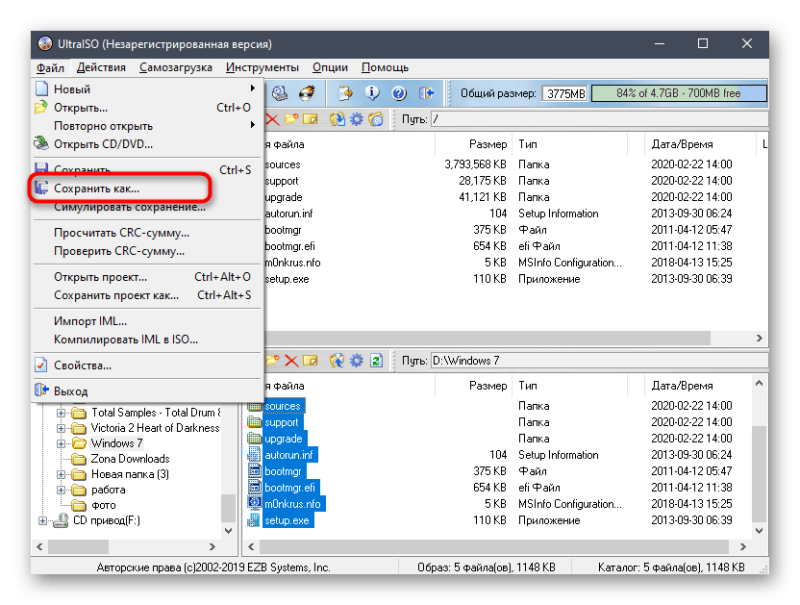Open the Помощь menu
Viewport: 800px width, 605px height.
pos(385,67)
